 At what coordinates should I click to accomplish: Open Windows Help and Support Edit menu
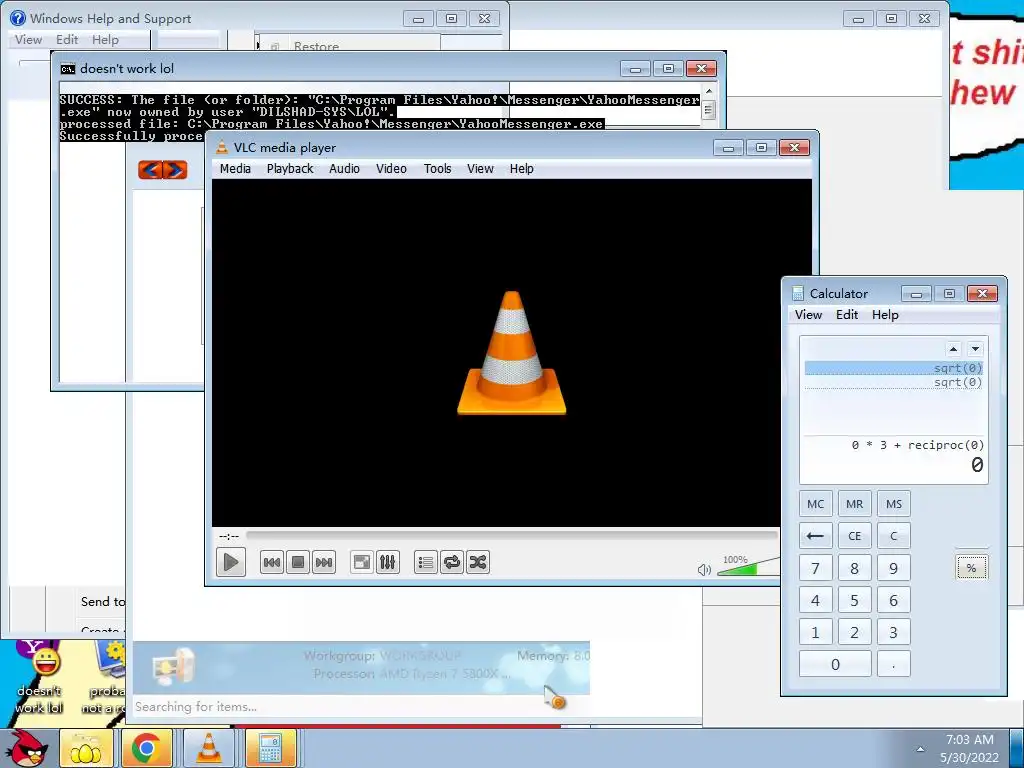click(67, 40)
